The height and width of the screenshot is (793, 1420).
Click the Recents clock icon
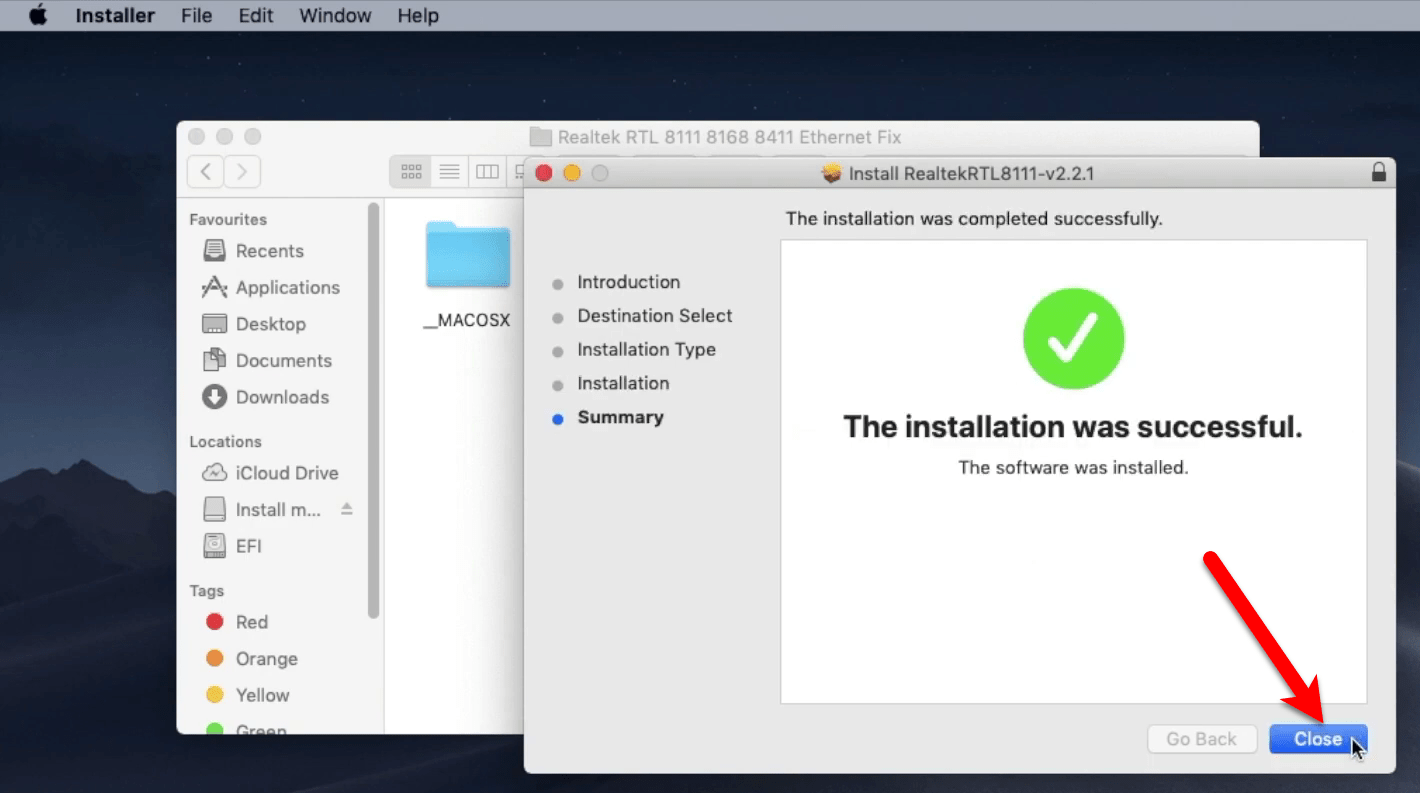pyautogui.click(x=214, y=251)
